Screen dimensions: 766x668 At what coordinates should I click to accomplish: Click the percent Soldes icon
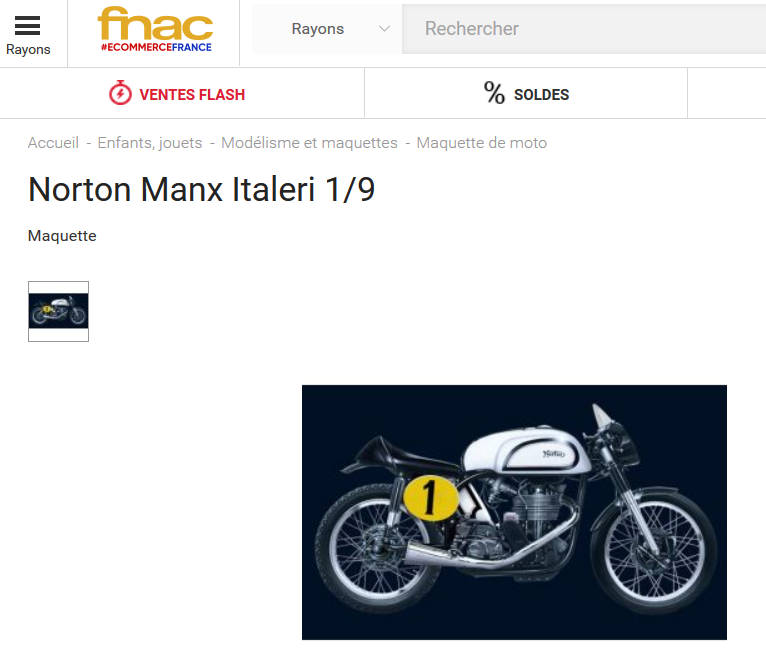pyautogui.click(x=494, y=93)
